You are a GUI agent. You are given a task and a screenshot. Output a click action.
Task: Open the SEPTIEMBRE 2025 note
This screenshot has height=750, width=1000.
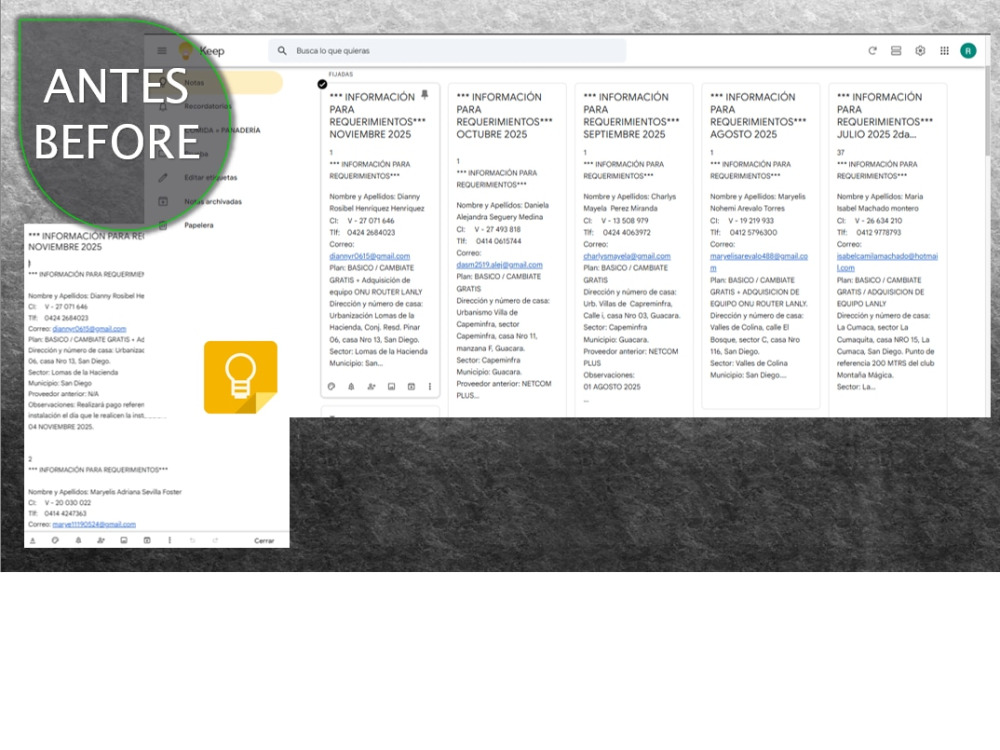(634, 250)
